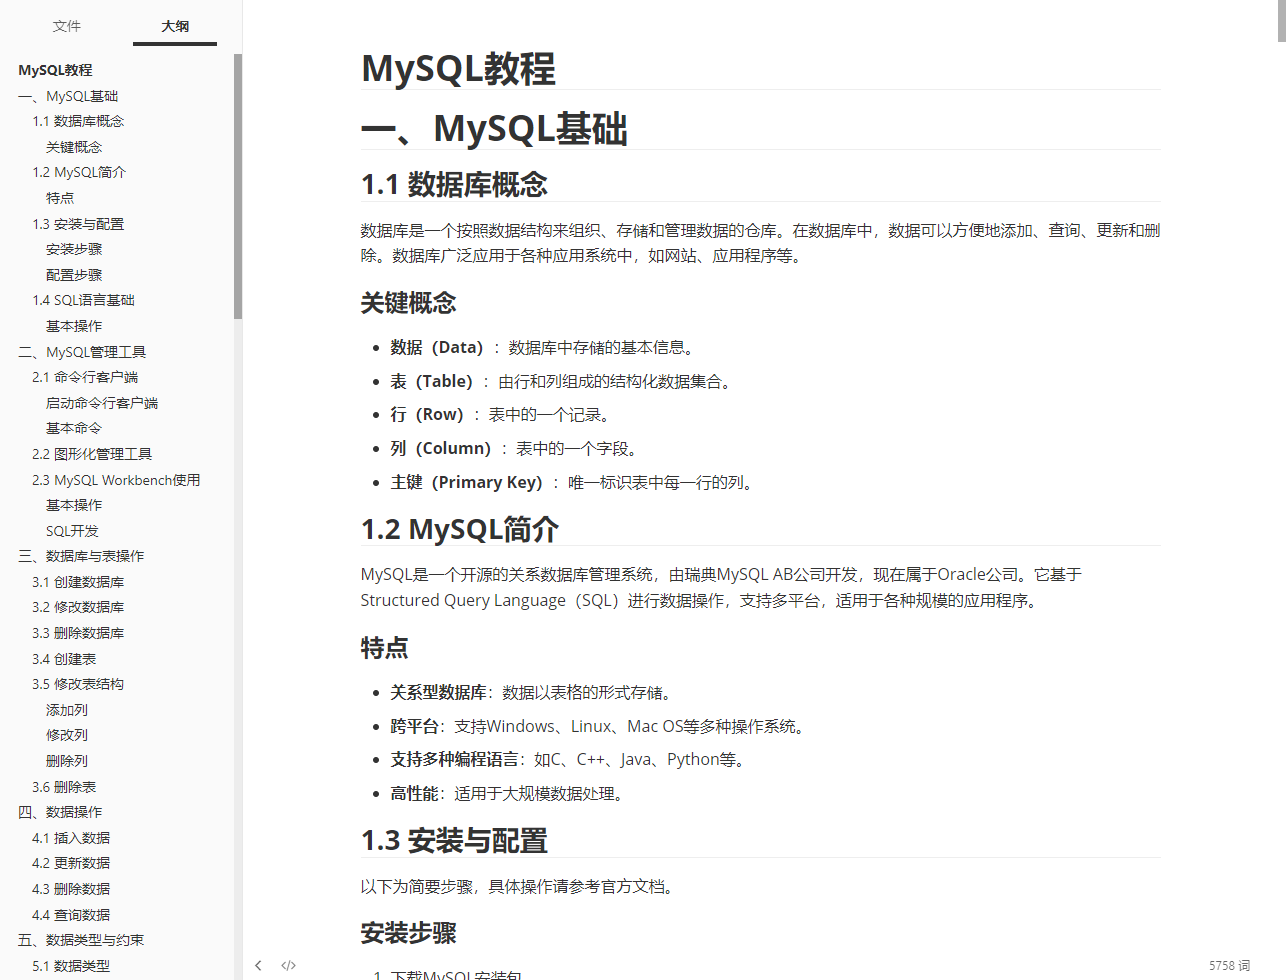The height and width of the screenshot is (980, 1286).
Task: Navigate to 2.2 图形化管理工具 in outline
Action: coord(92,454)
